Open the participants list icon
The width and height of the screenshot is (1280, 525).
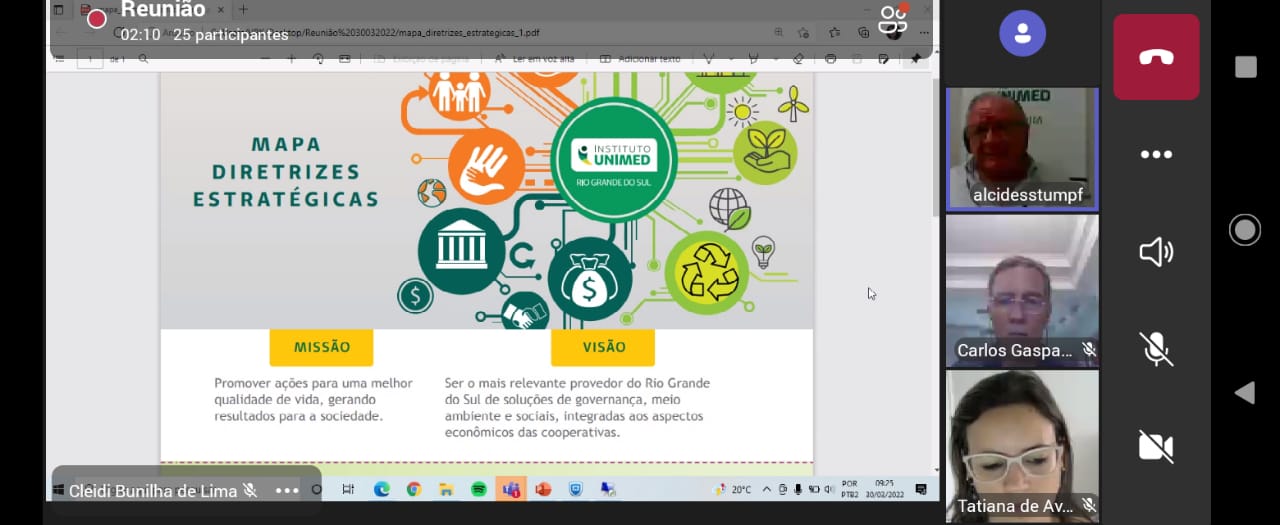point(892,19)
